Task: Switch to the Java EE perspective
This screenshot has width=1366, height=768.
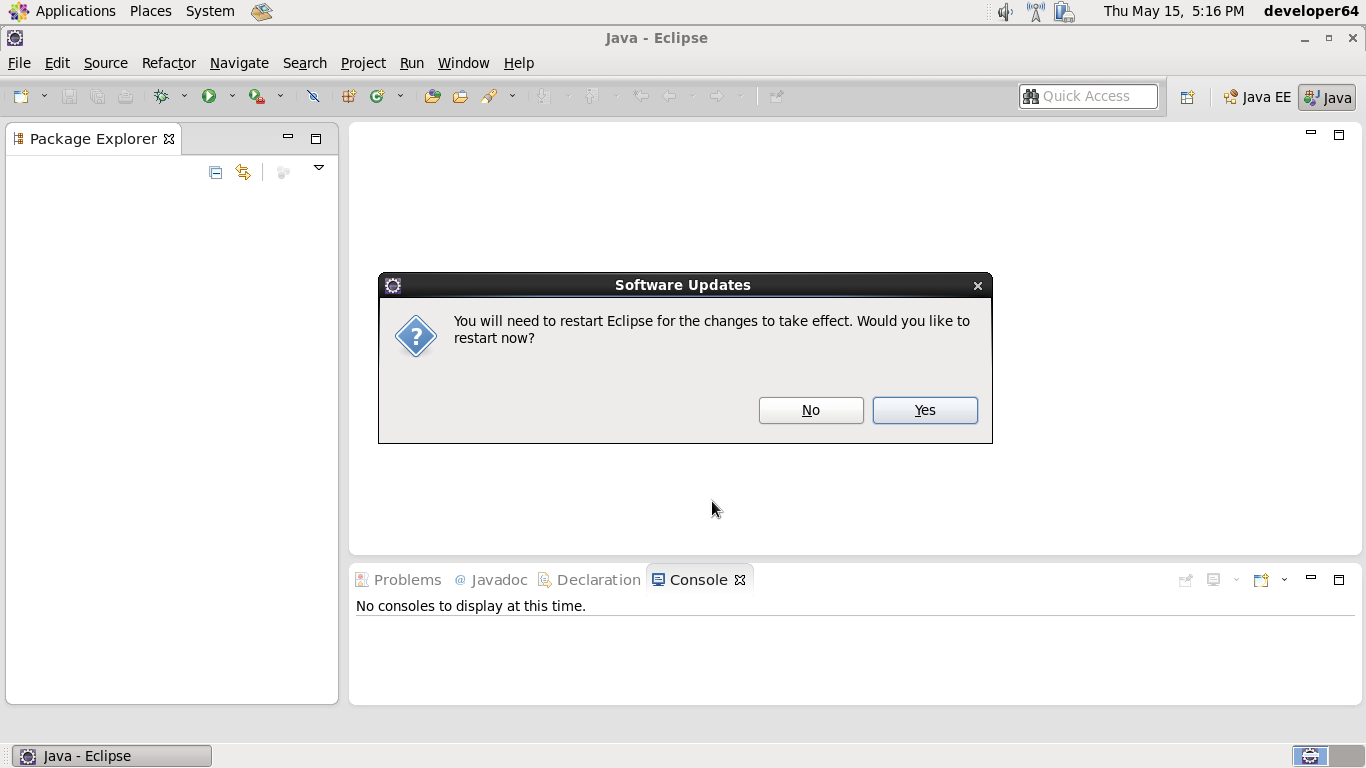Action: (1257, 97)
